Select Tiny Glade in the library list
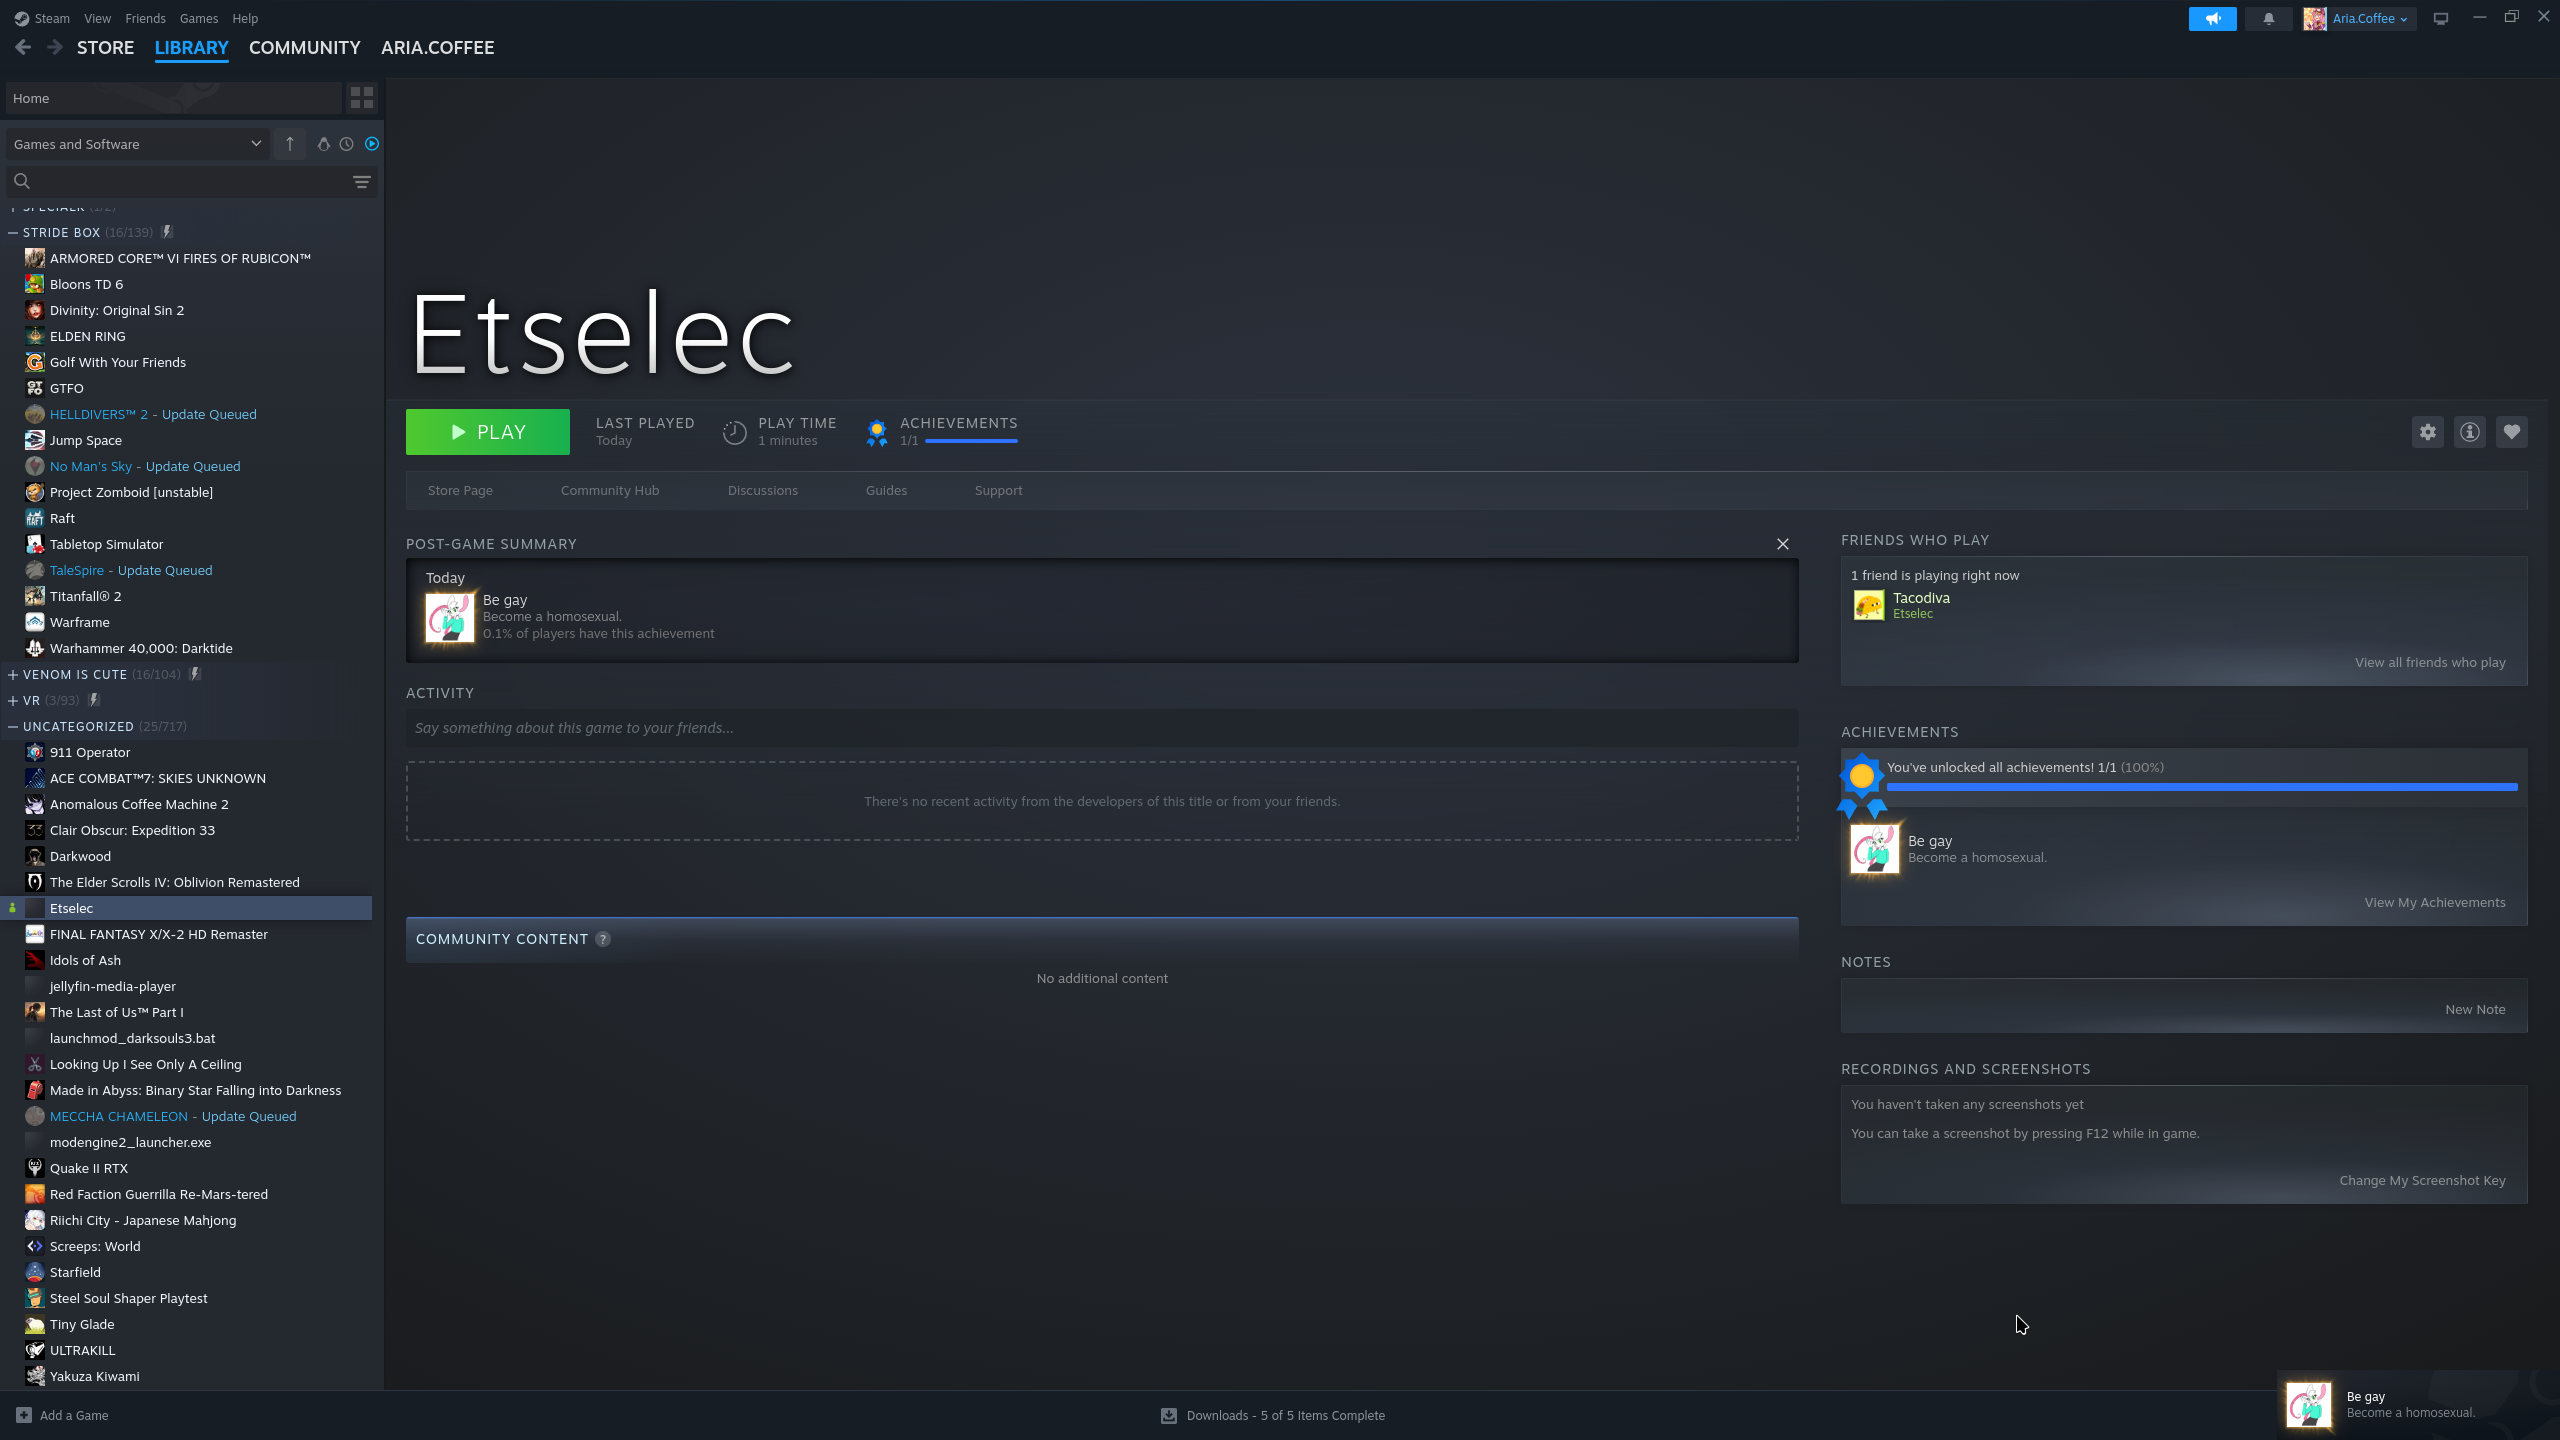This screenshot has width=2560, height=1440. pyautogui.click(x=82, y=1324)
